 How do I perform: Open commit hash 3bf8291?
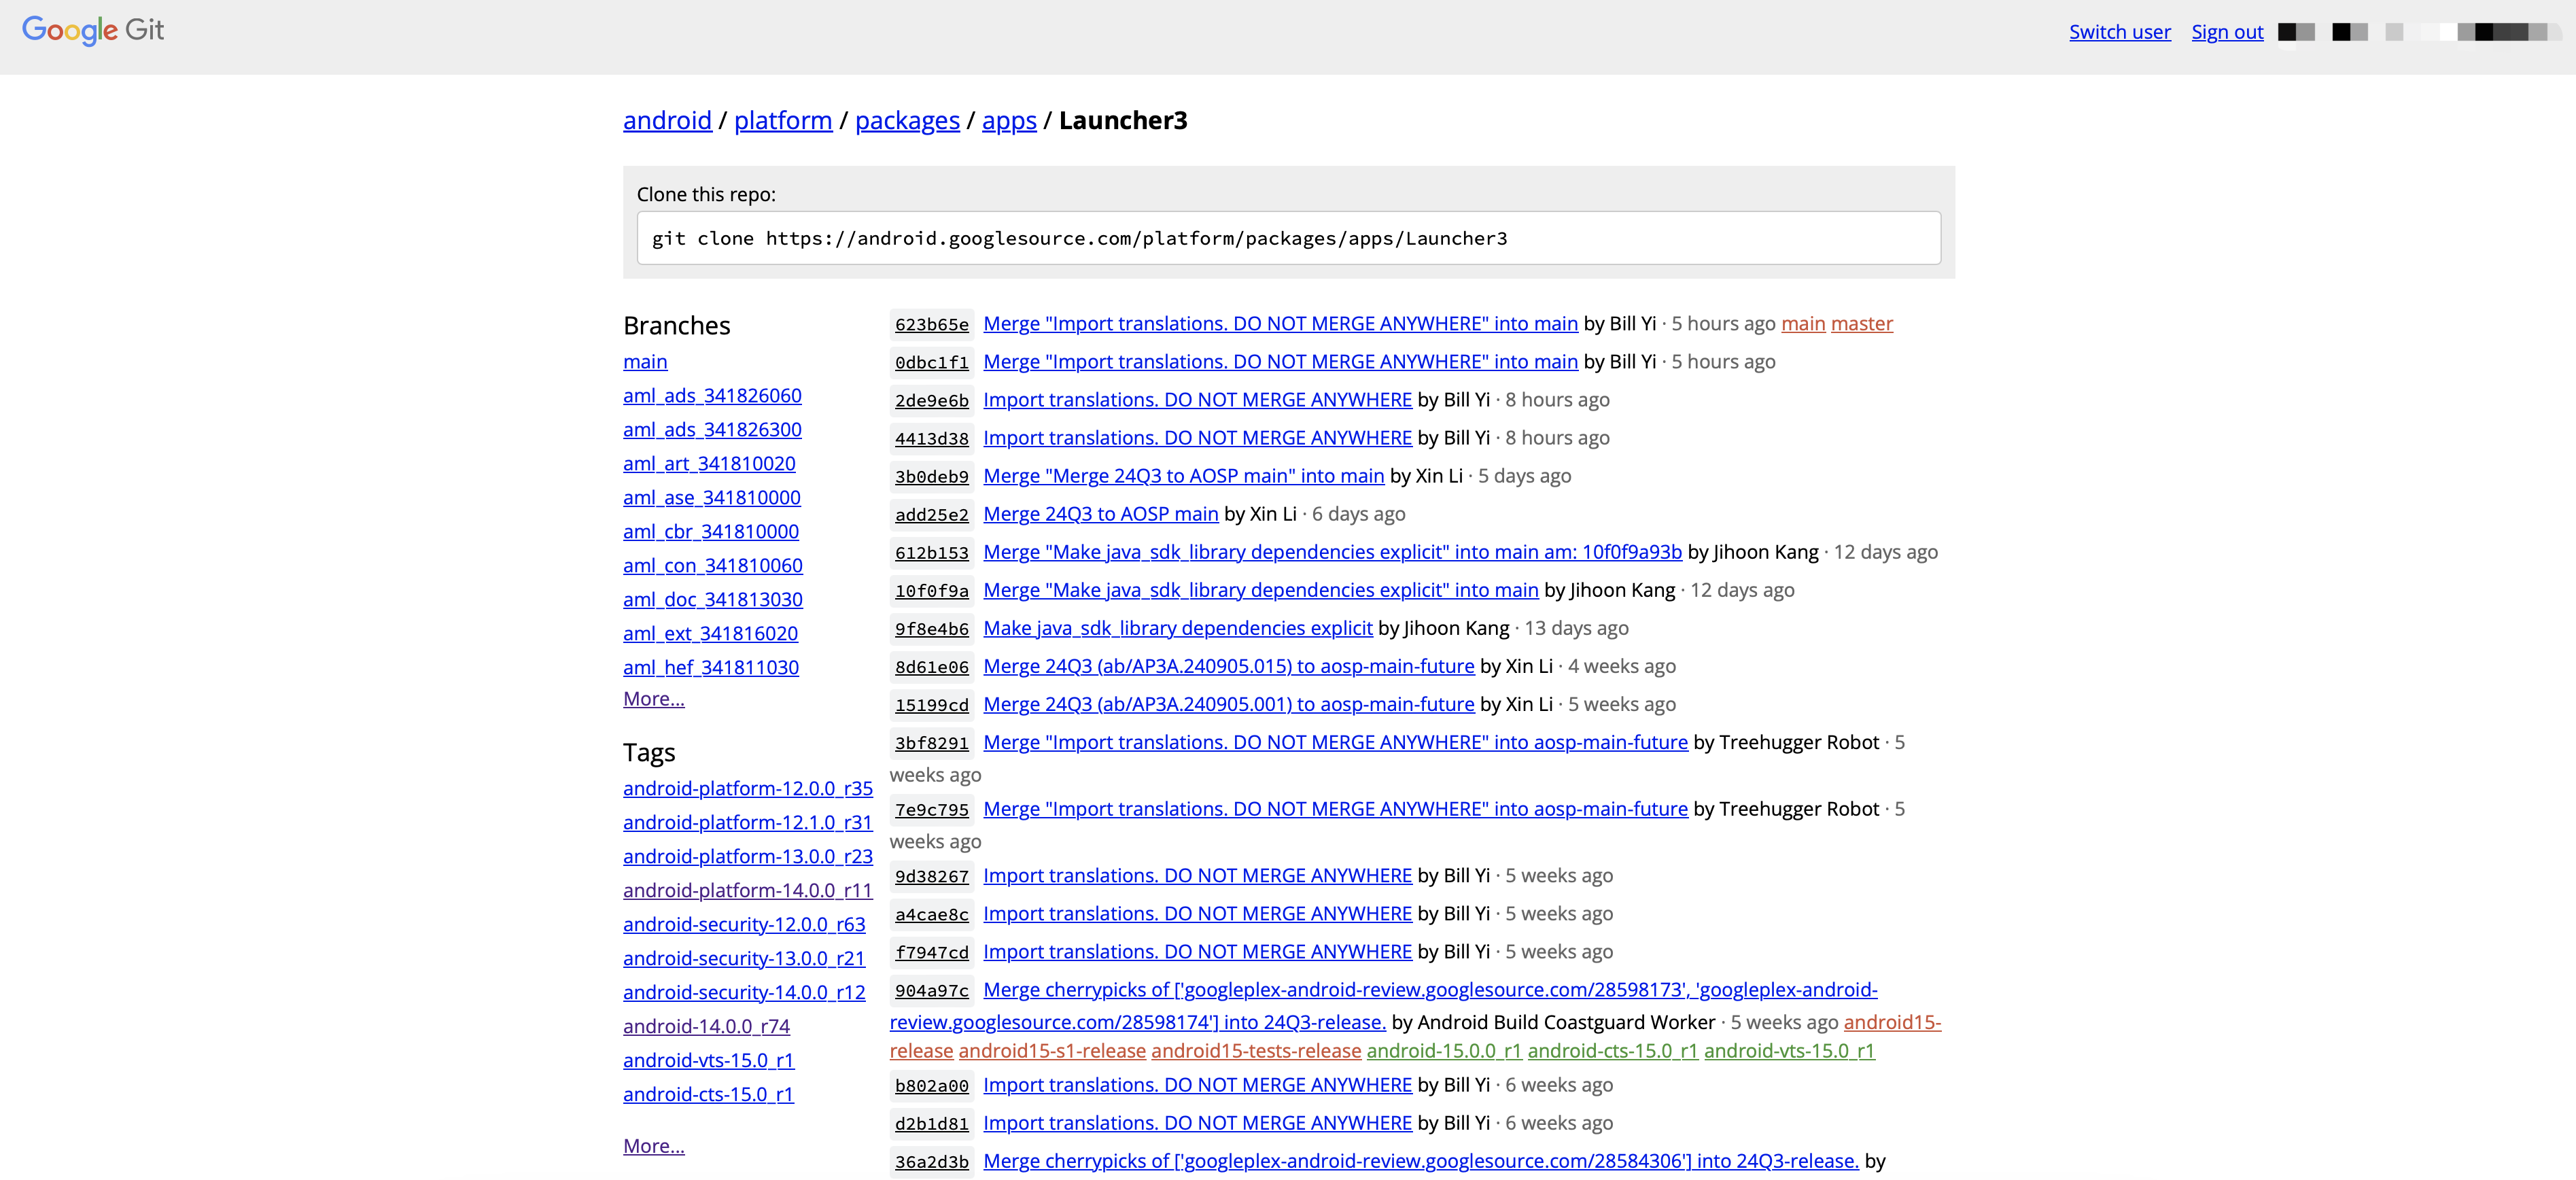point(932,743)
